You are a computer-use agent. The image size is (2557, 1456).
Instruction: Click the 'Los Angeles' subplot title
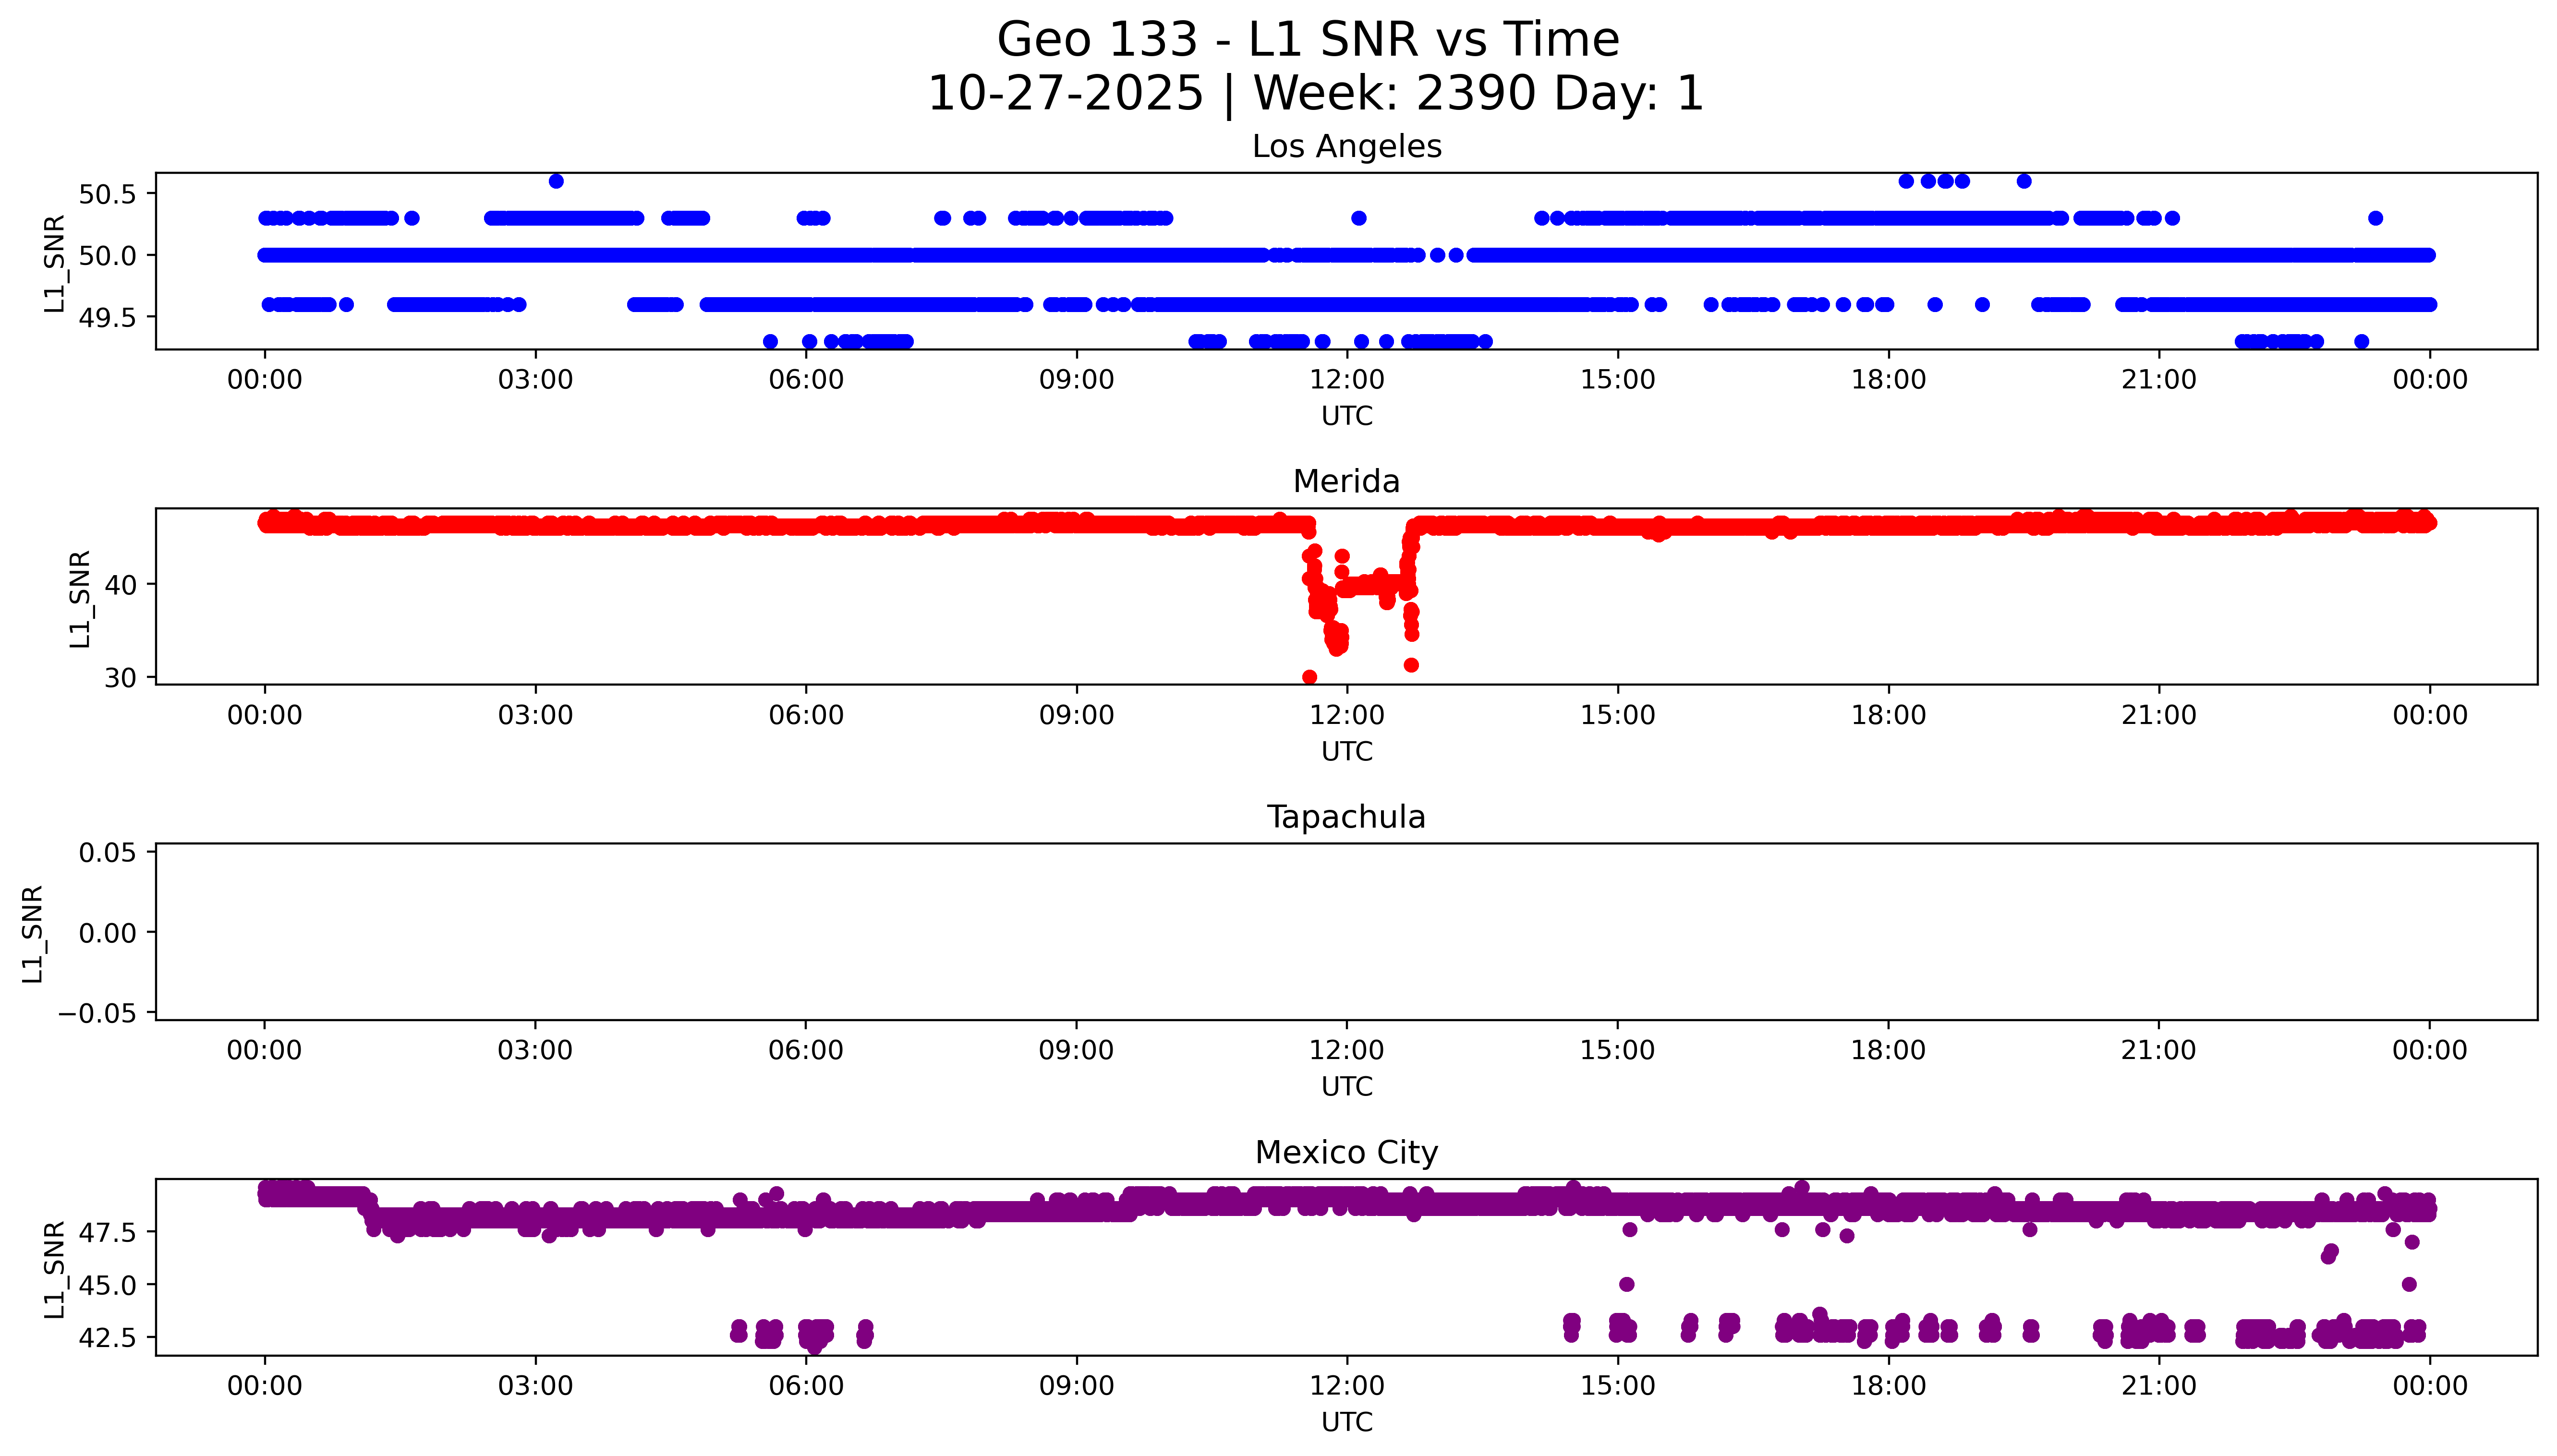coord(1346,147)
